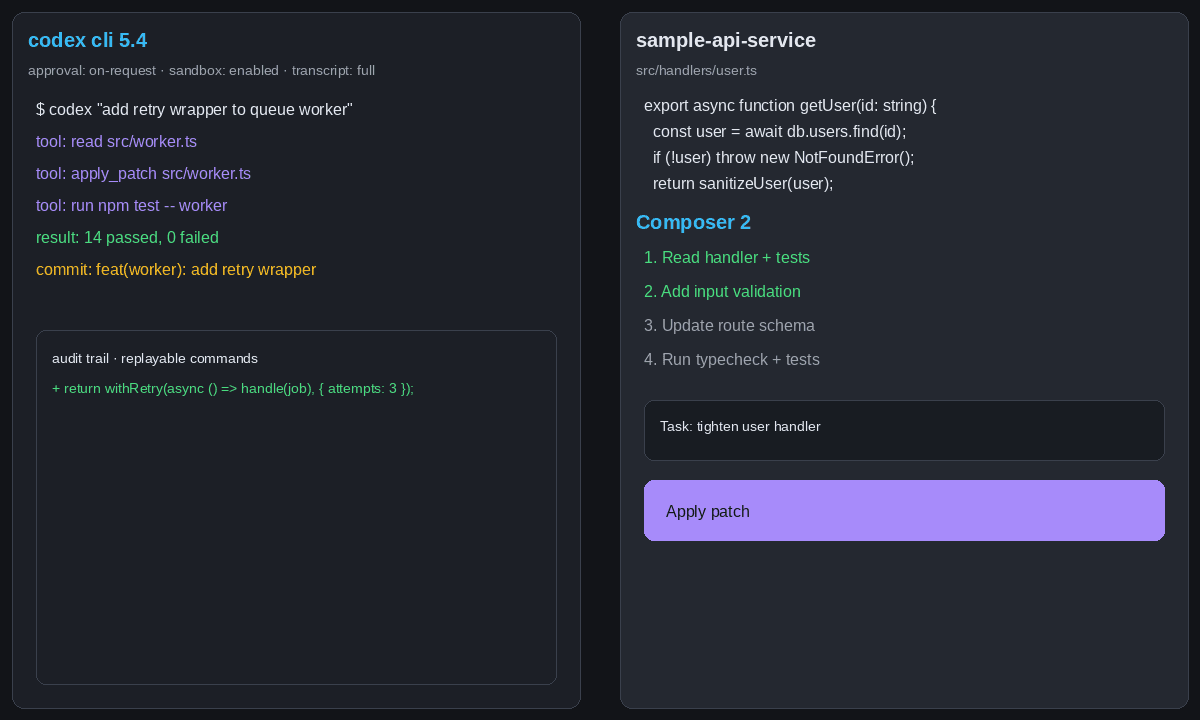Select step '2. Add input validation'
This screenshot has height=720, width=1200.
722,291
